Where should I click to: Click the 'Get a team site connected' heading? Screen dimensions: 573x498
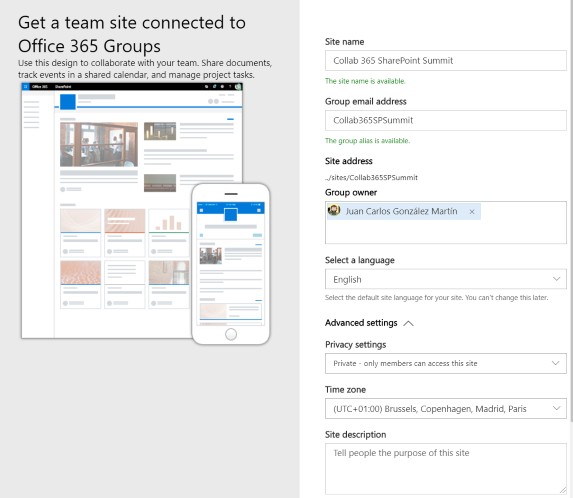pyautogui.click(x=132, y=34)
